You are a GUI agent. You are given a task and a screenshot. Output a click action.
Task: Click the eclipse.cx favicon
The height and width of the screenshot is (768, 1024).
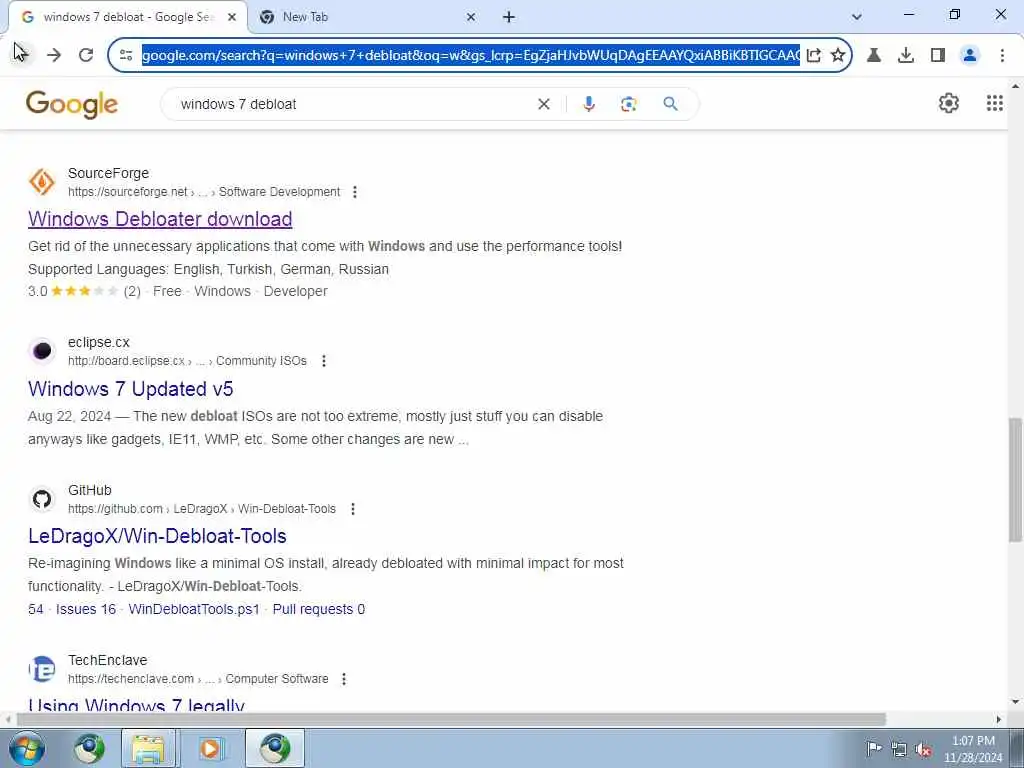tap(42, 351)
